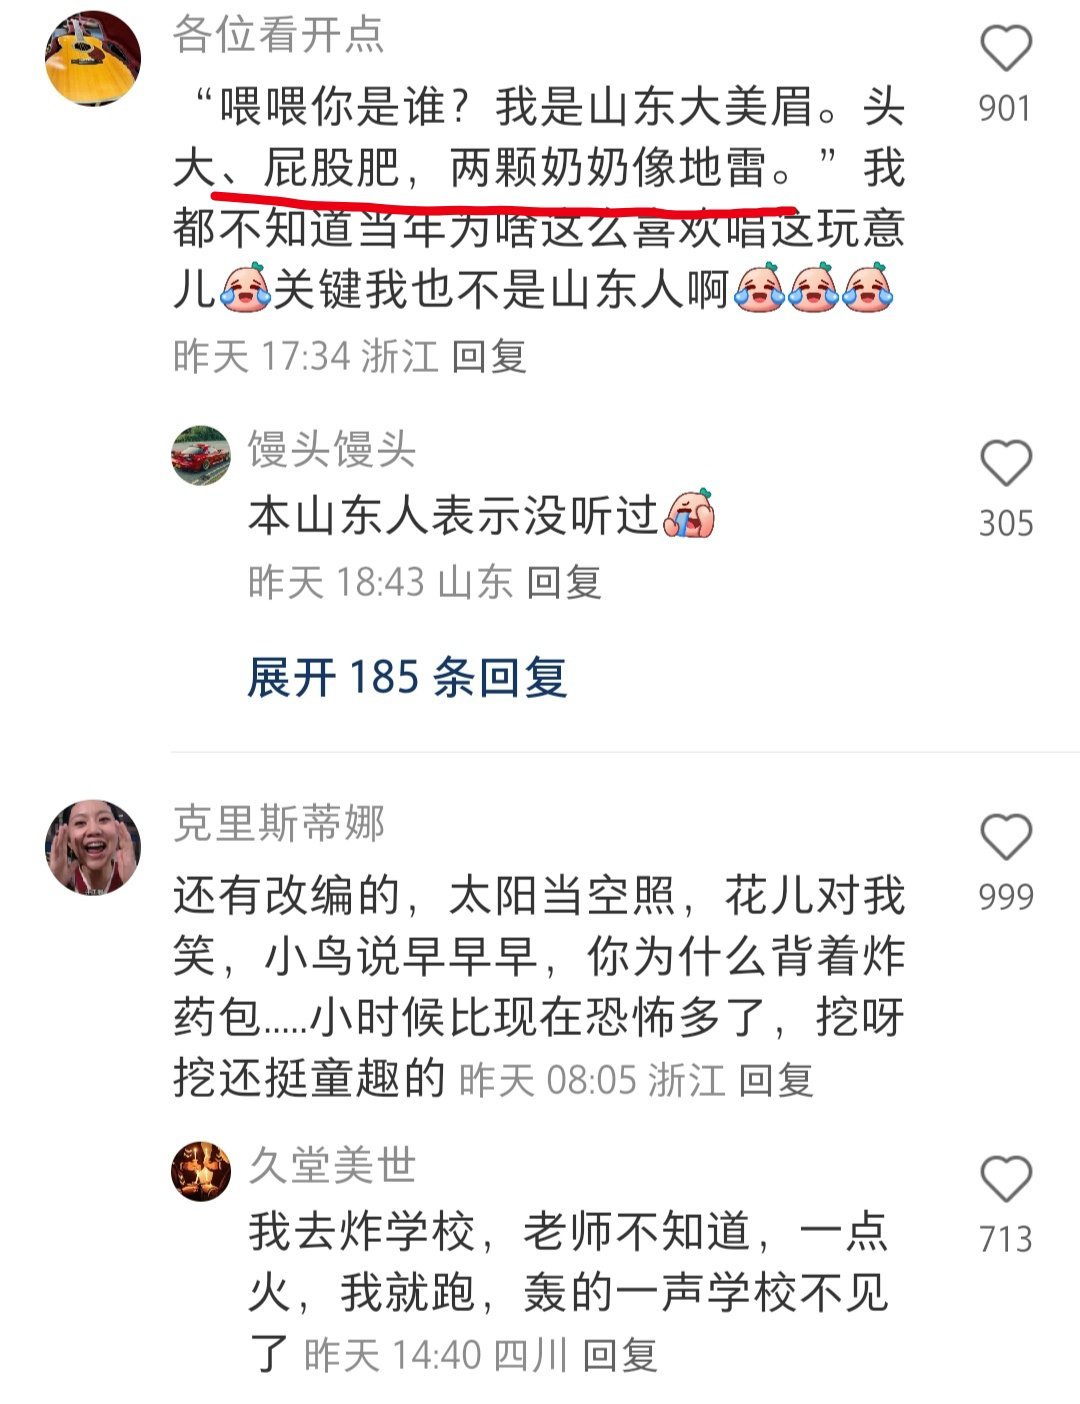Reply to 久堂美世's comment from 四川
Screen dimensions: 1080x1404
(620, 1356)
